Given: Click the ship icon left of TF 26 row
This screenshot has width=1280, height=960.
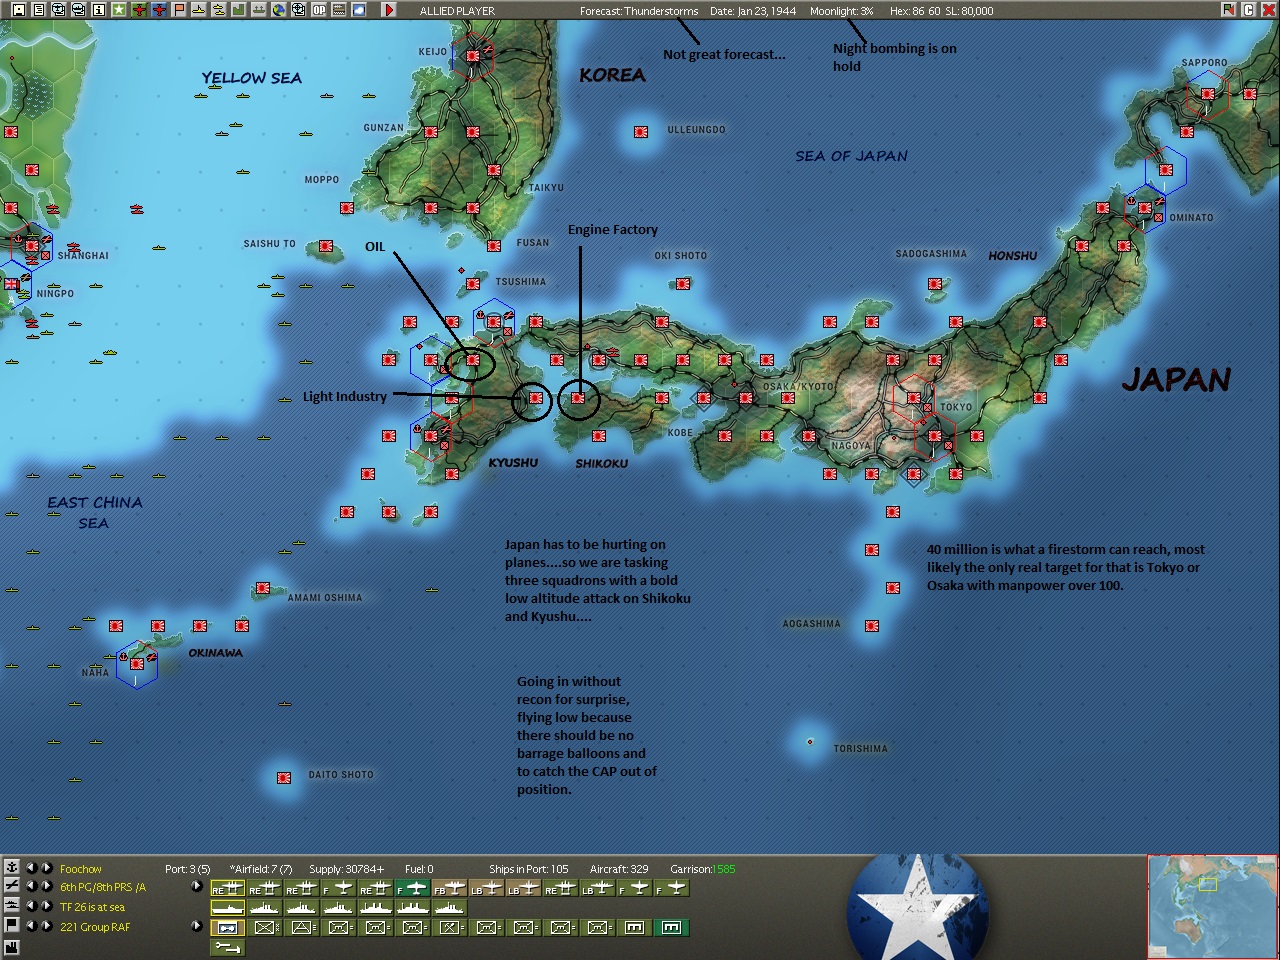Looking at the screenshot, I should [x=11, y=906].
